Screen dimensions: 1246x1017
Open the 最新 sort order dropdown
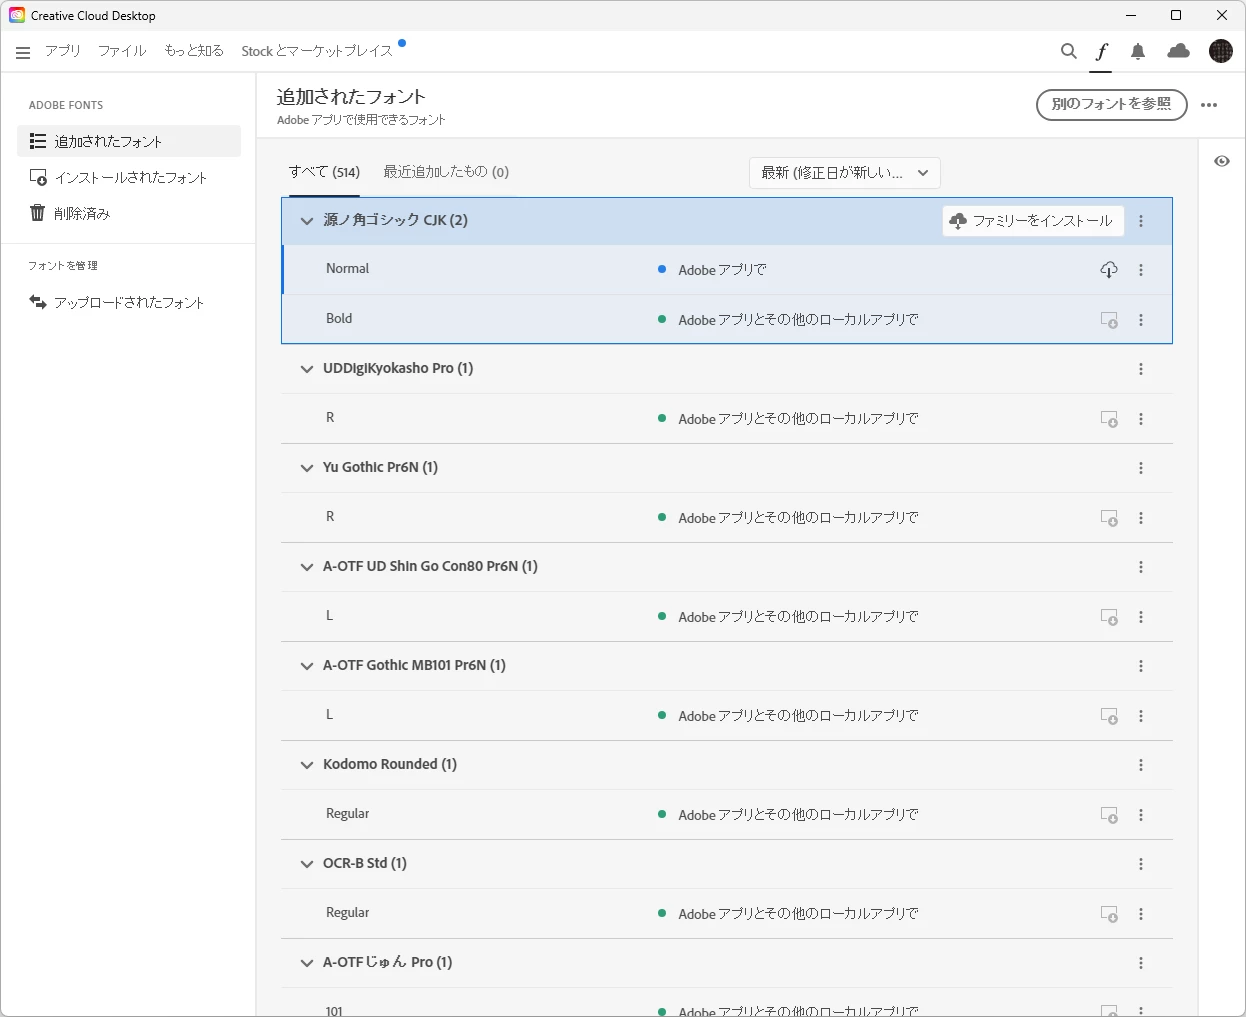845,173
